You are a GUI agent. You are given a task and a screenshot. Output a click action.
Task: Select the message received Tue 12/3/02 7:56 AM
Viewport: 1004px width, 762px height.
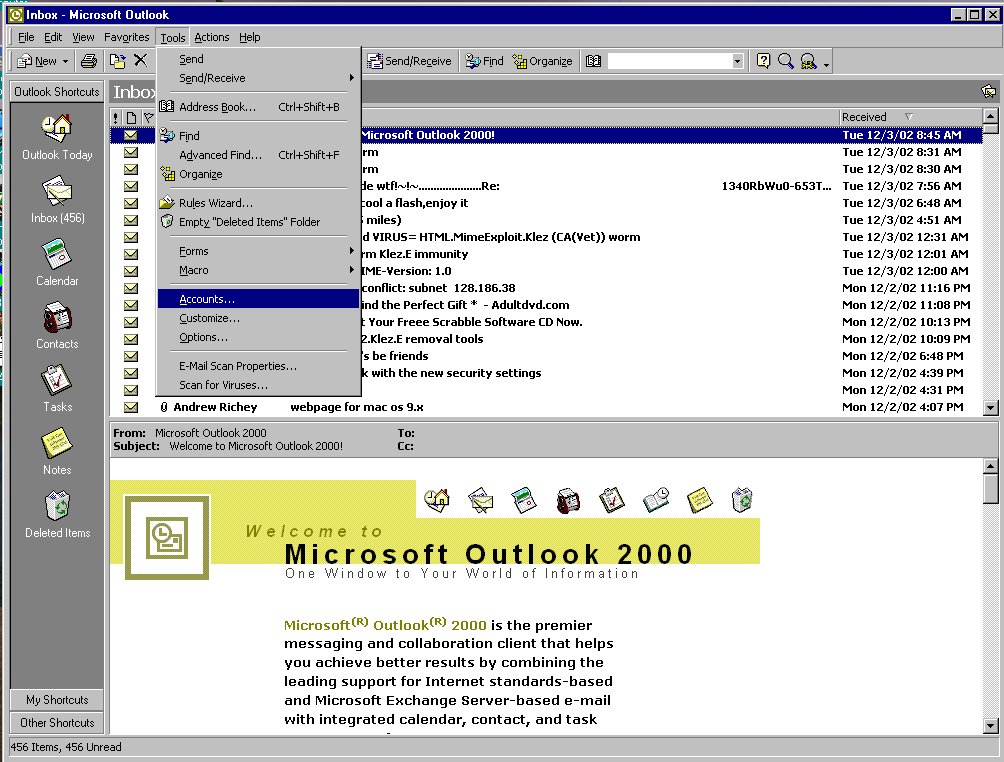[x=546, y=186]
